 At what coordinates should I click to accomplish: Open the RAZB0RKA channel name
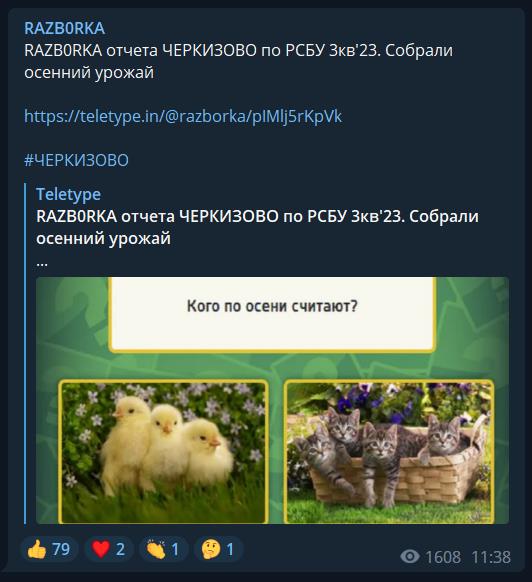pyautogui.click(x=65, y=29)
